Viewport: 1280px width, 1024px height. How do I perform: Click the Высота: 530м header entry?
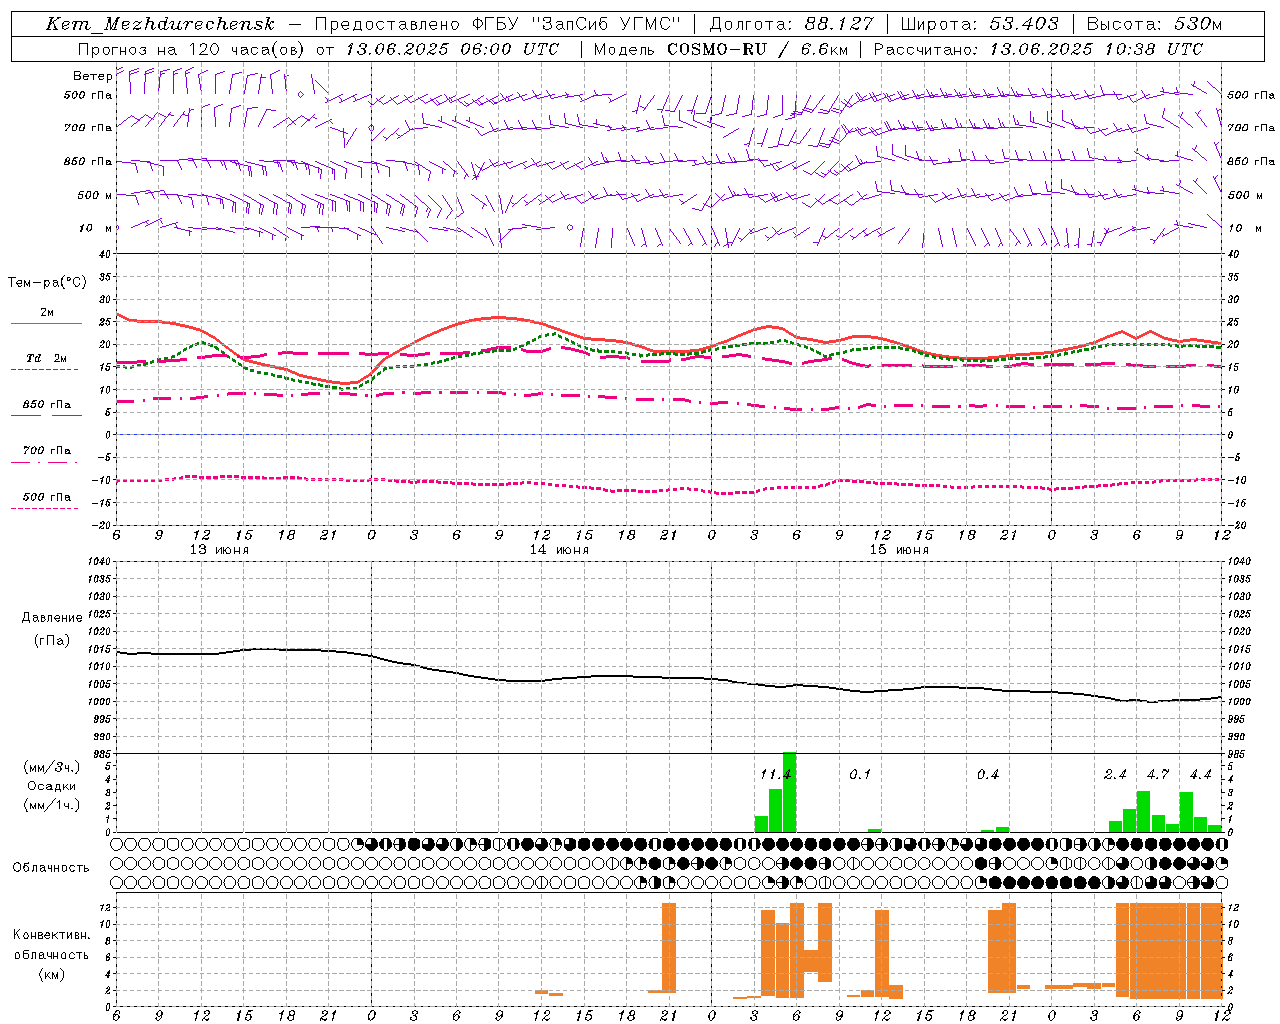coord(1154,24)
